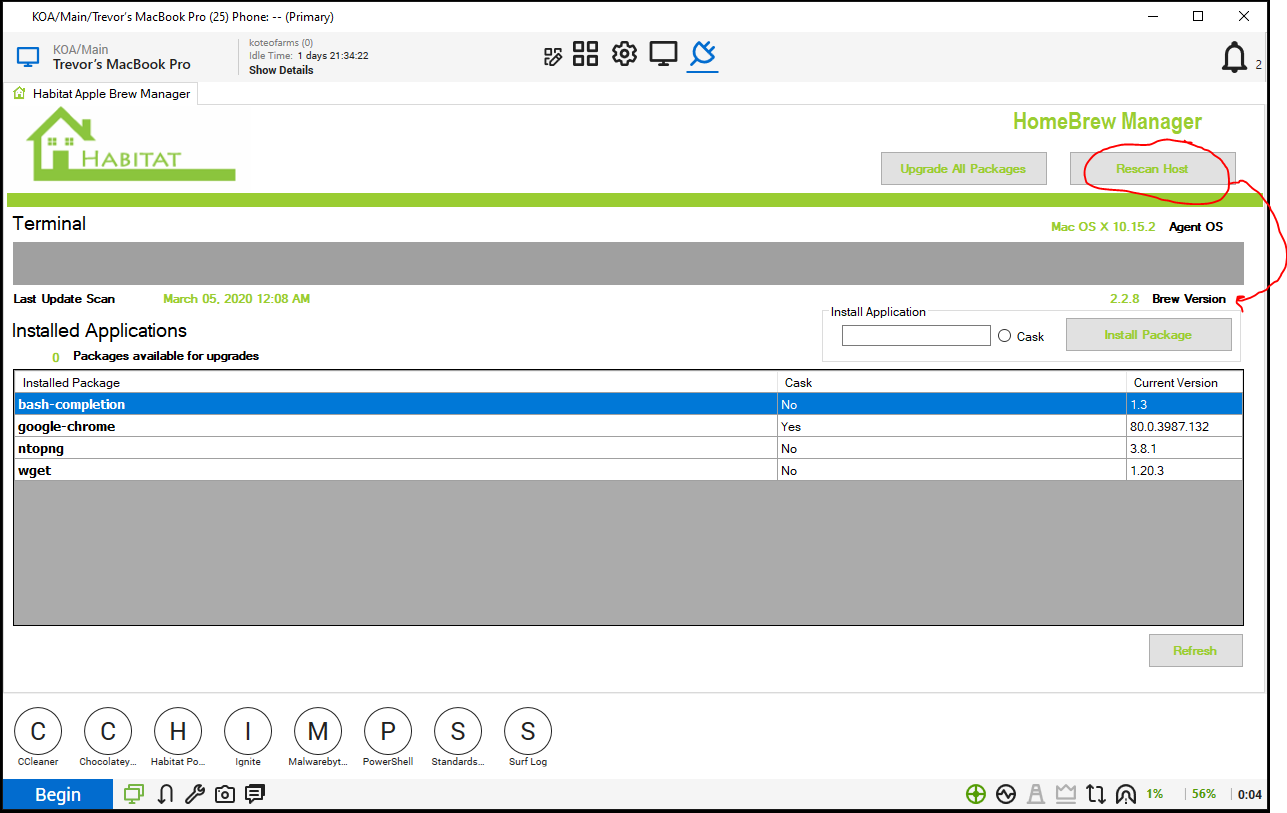Click the camera screenshot icon in bottom bar
The image size is (1287, 813).
point(225,794)
